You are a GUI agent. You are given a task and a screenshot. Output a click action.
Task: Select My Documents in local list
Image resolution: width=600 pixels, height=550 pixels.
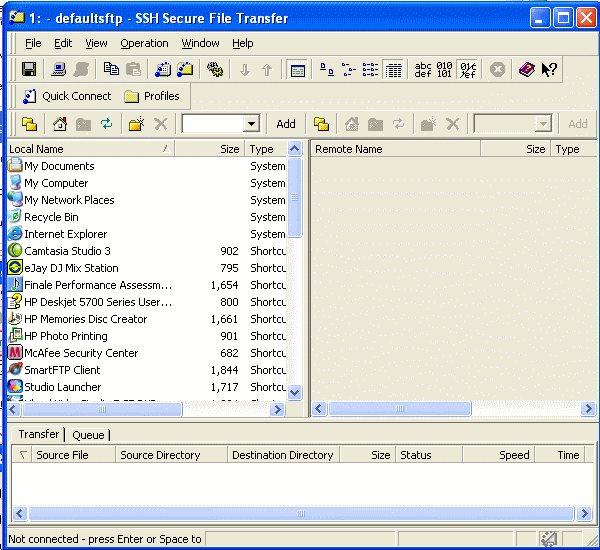point(59,166)
